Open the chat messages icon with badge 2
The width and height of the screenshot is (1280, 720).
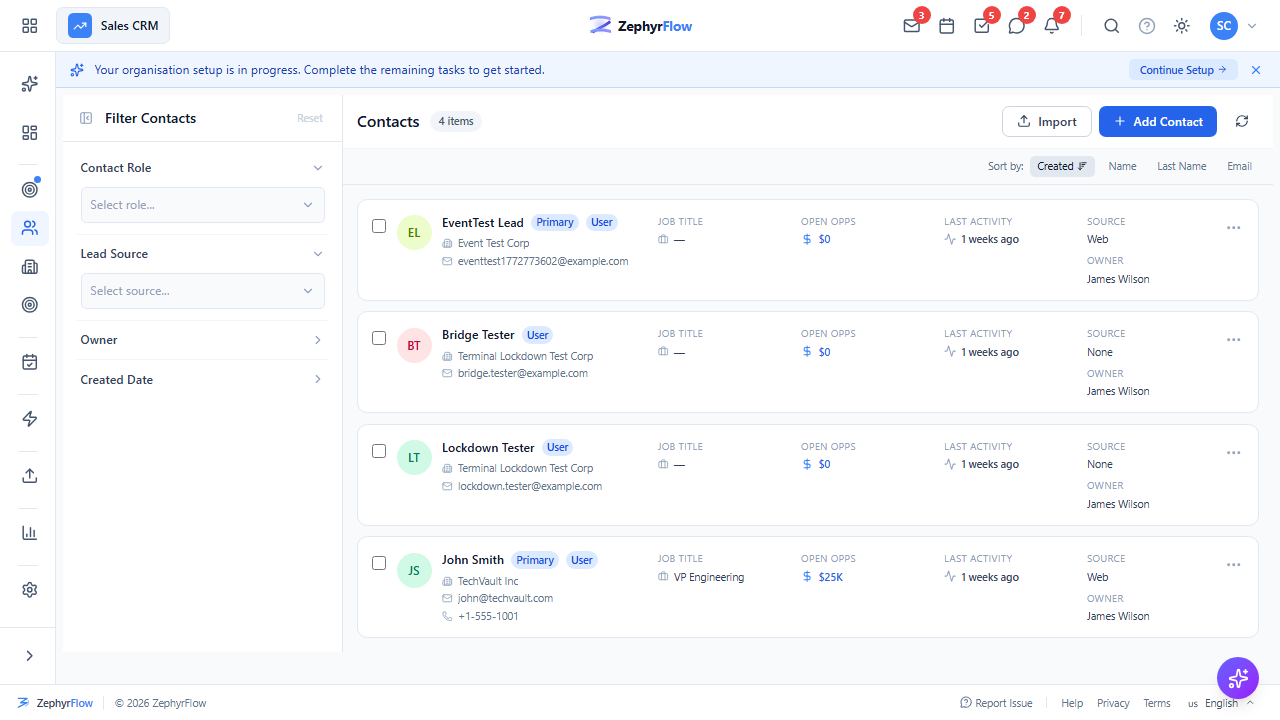point(1017,26)
